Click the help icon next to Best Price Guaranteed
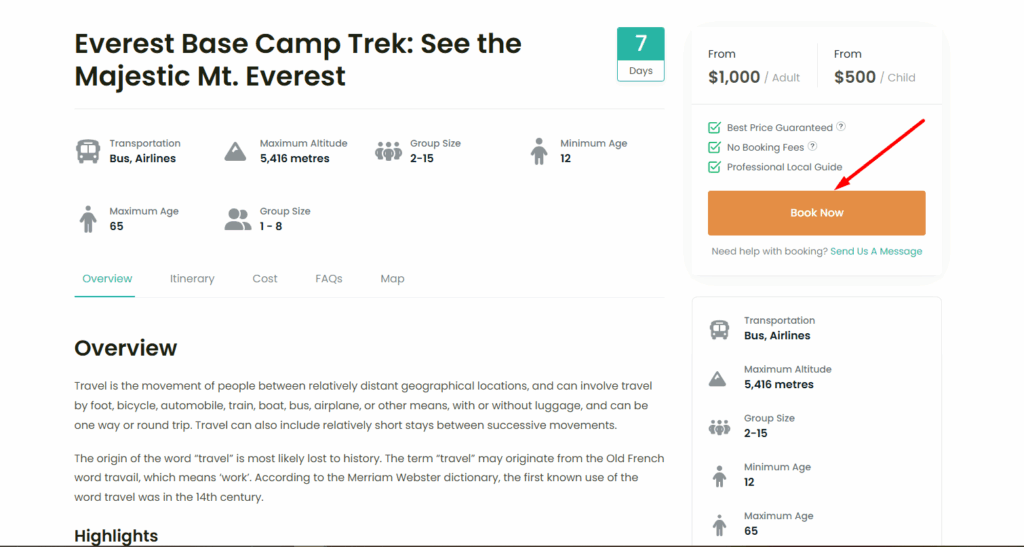1024x547 pixels. coord(841,127)
